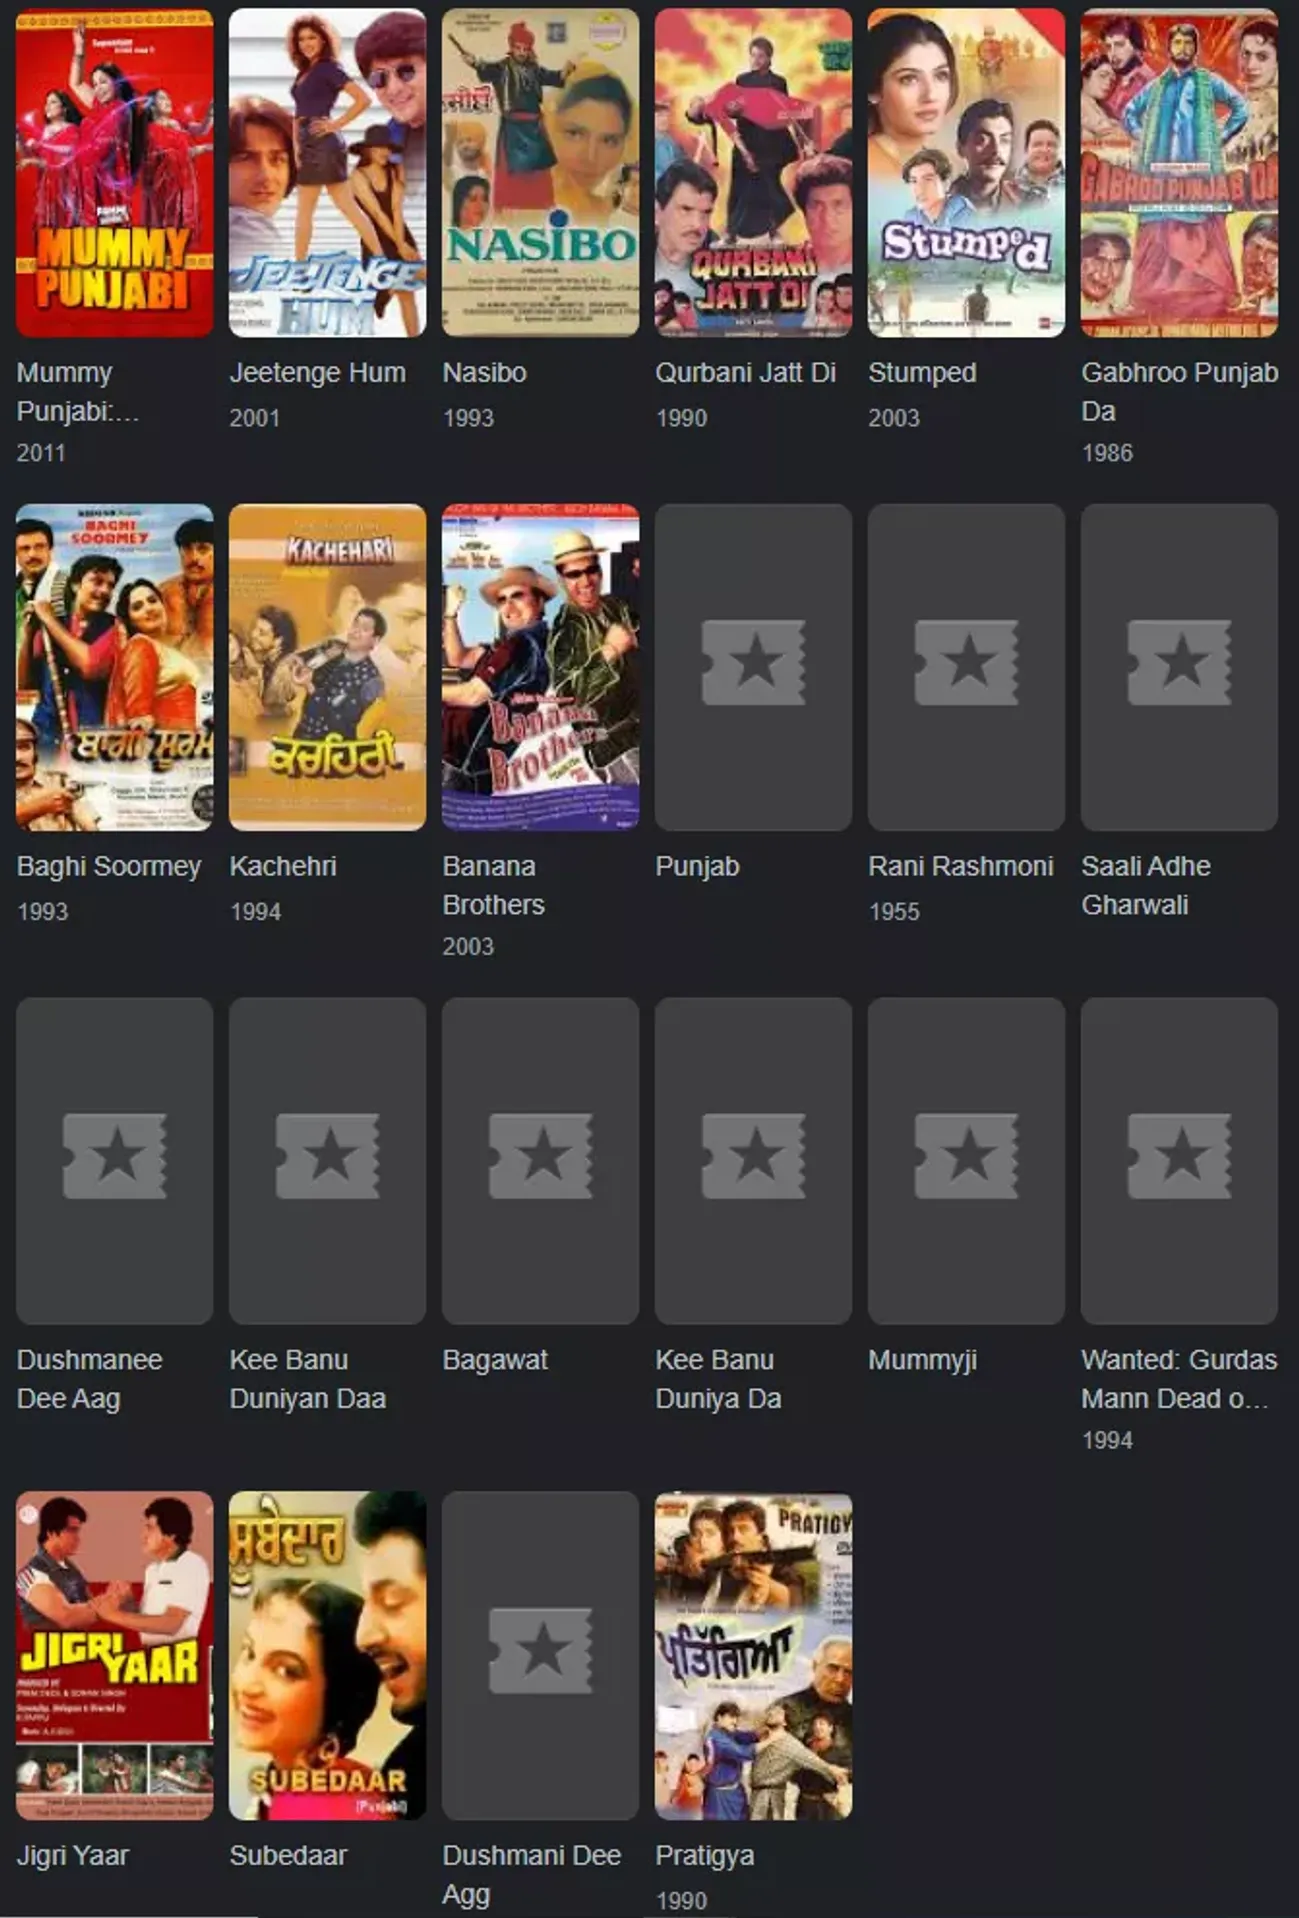The width and height of the screenshot is (1299, 1918).
Task: Open the Nasibo movie poster
Action: pos(540,173)
